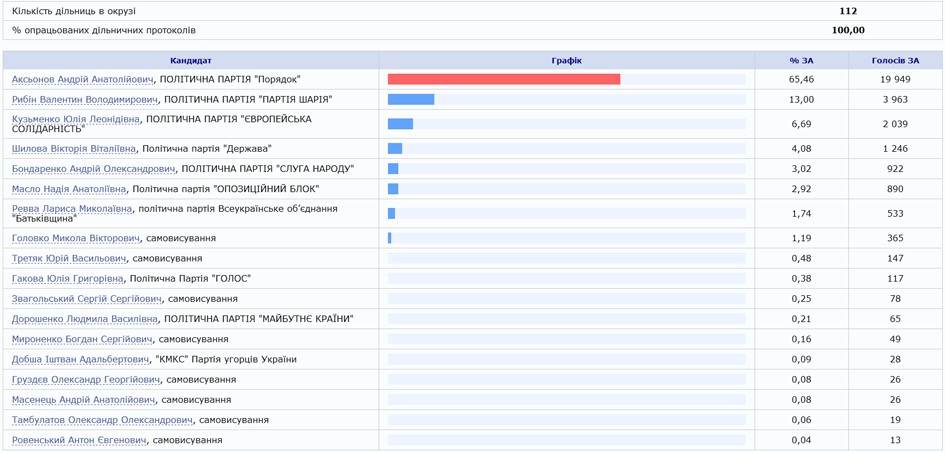Click the percentage 1,74
The height and width of the screenshot is (453, 945).
[x=802, y=213]
